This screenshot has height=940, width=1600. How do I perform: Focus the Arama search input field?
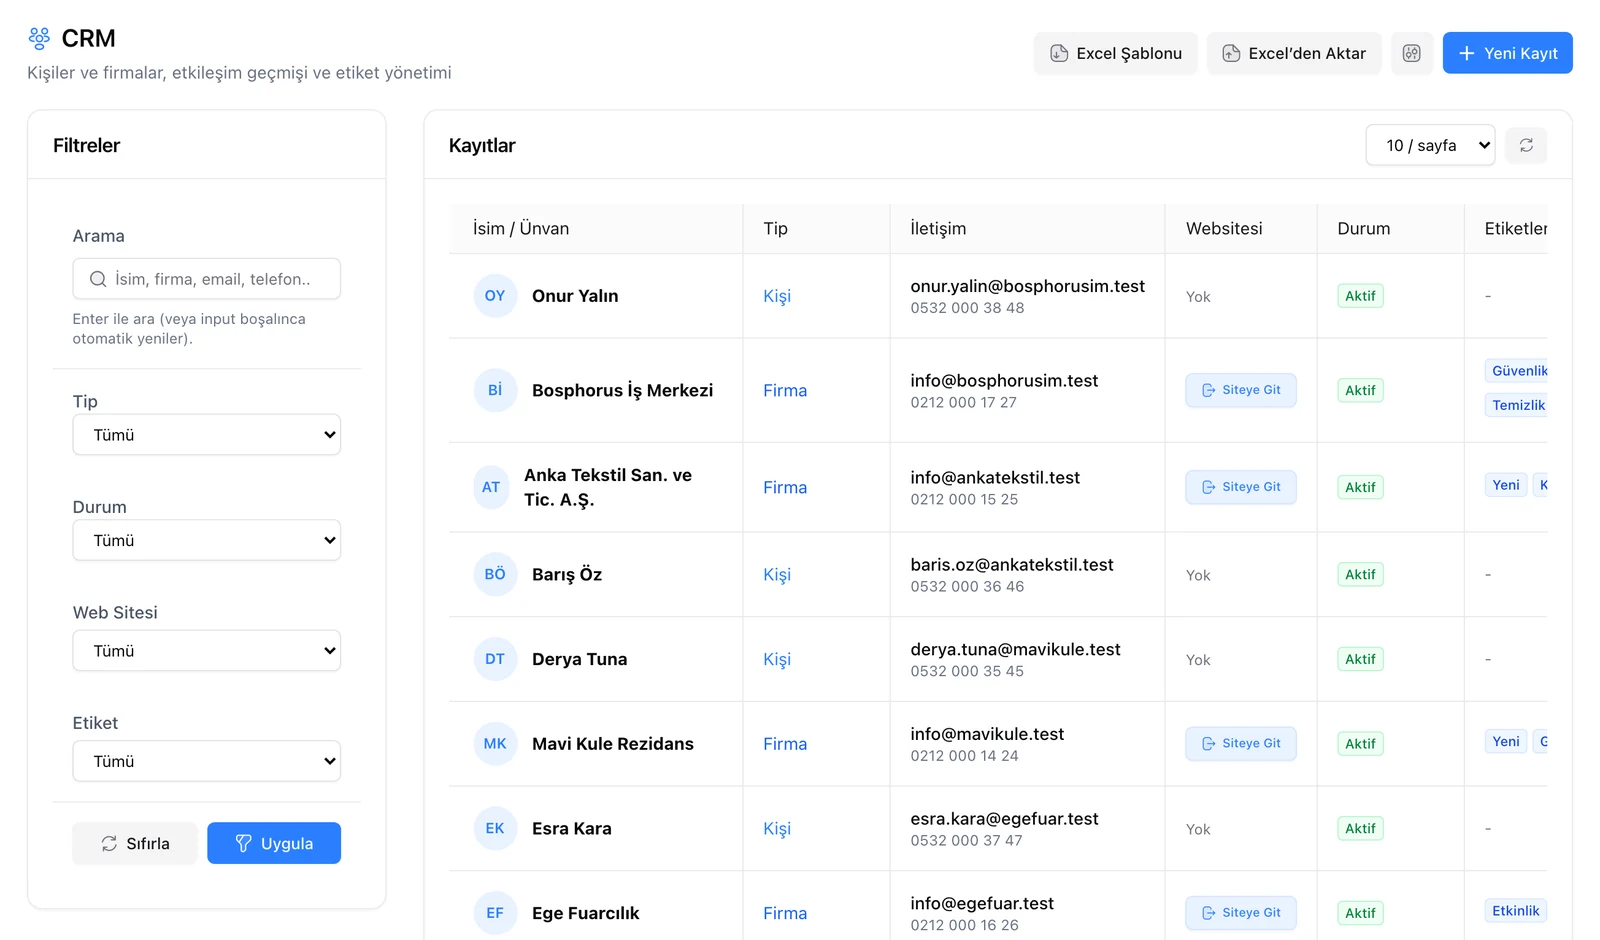(207, 279)
